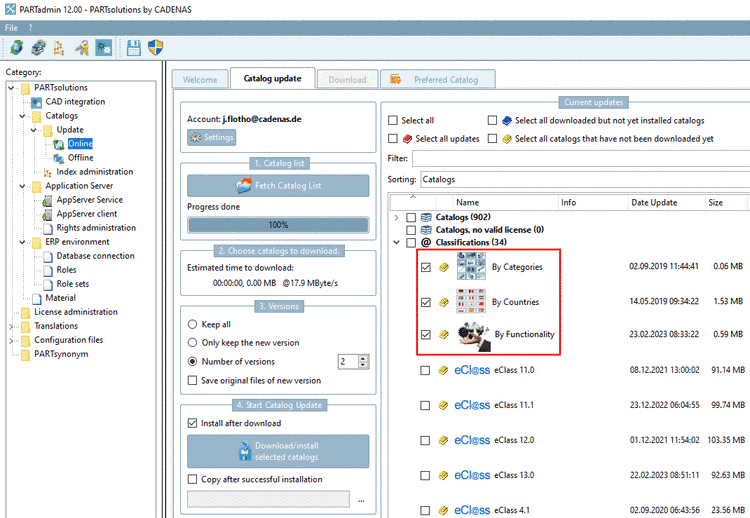Select the Keep all radio button
Viewport: 750px width, 518px height.
click(x=192, y=324)
